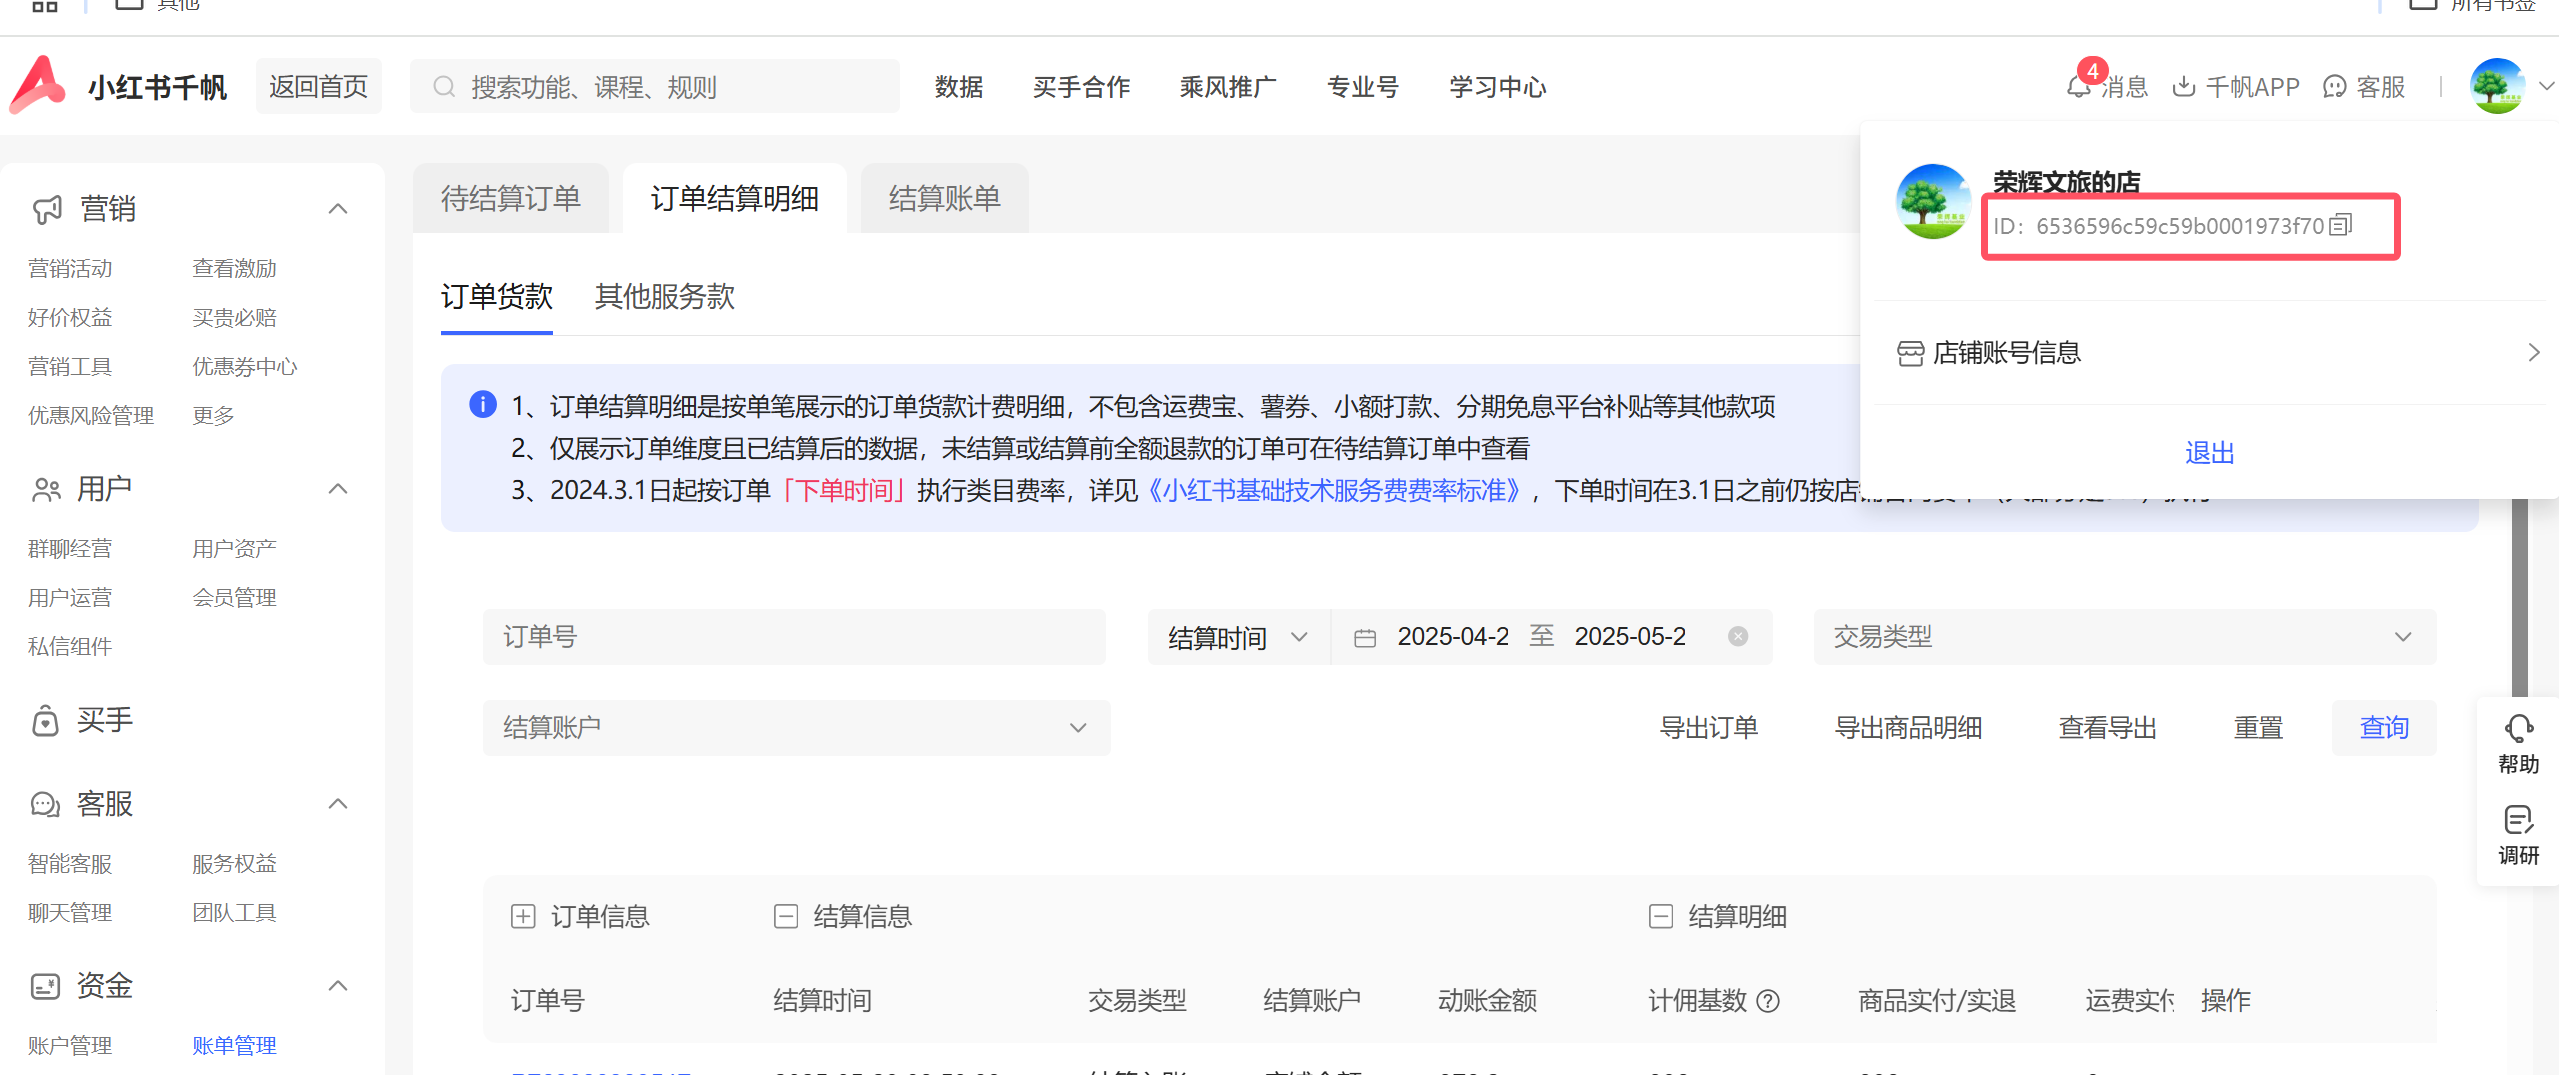Switch to the 订单结算明细 tab
This screenshot has height=1075, width=2559.
[x=735, y=198]
